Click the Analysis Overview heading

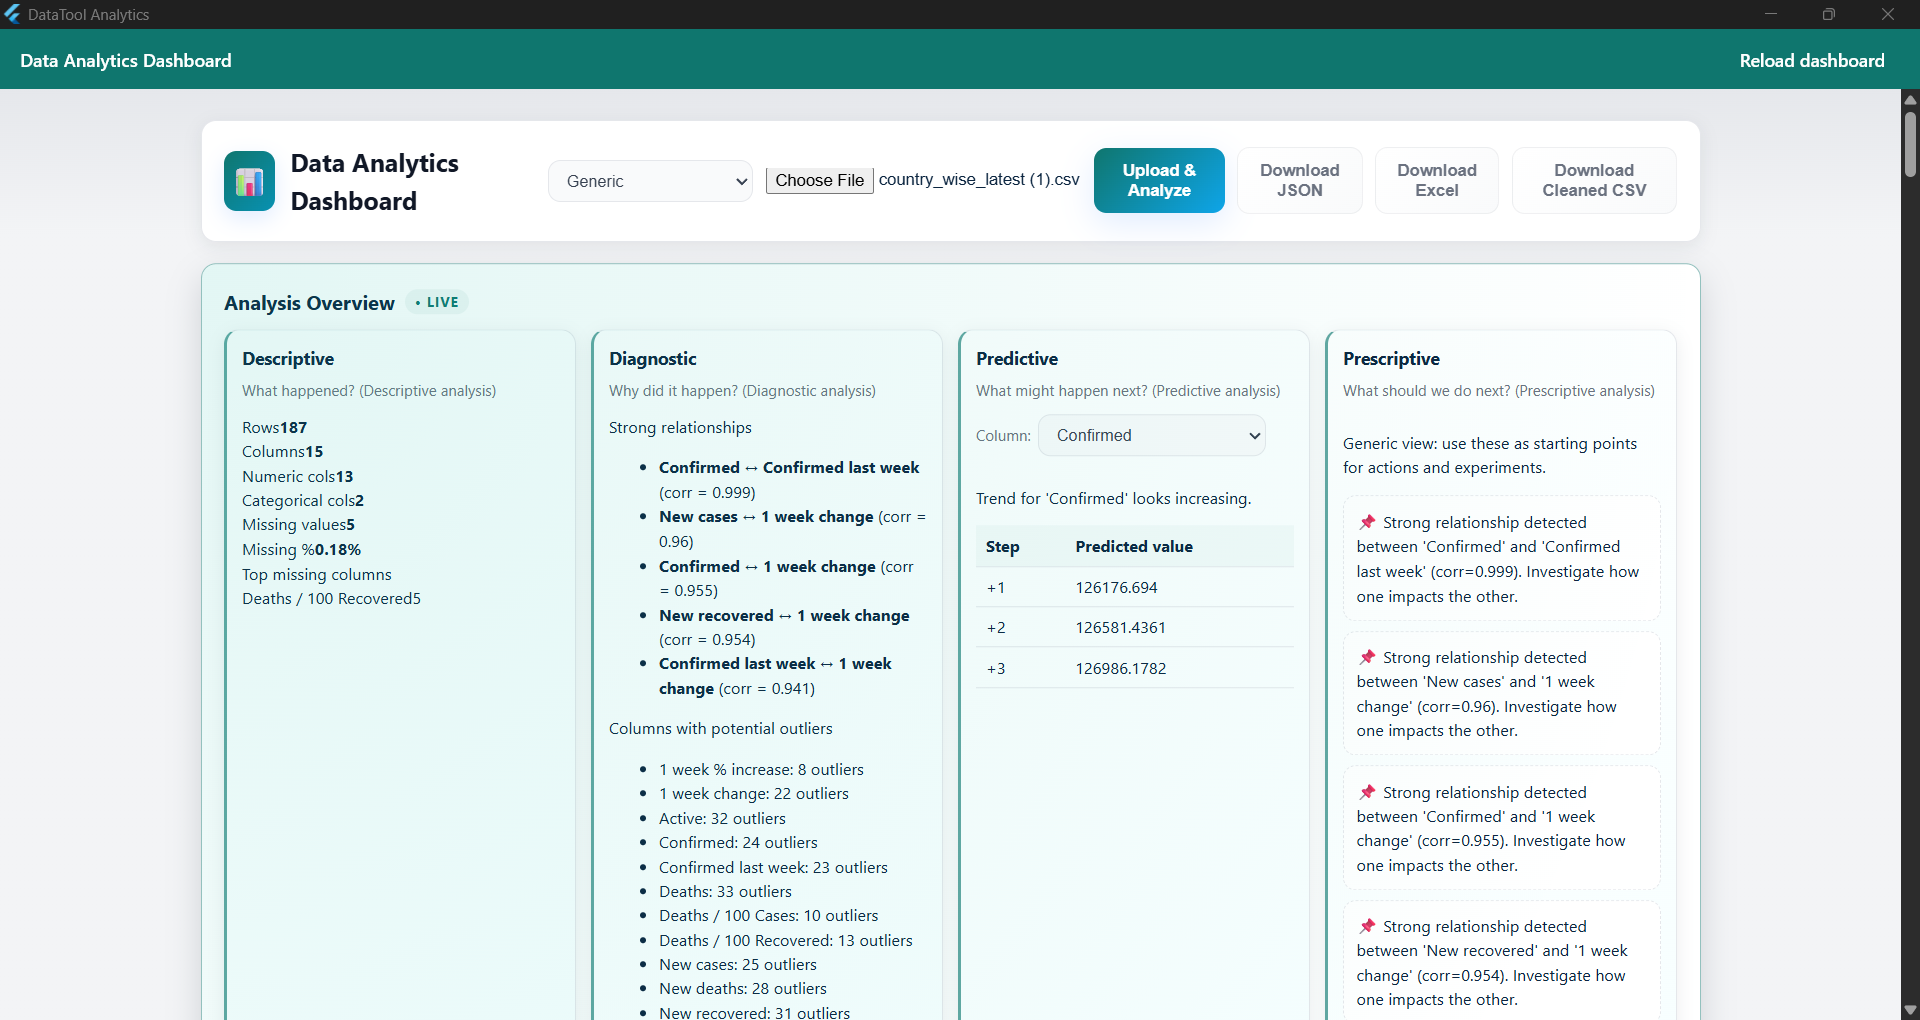point(309,303)
